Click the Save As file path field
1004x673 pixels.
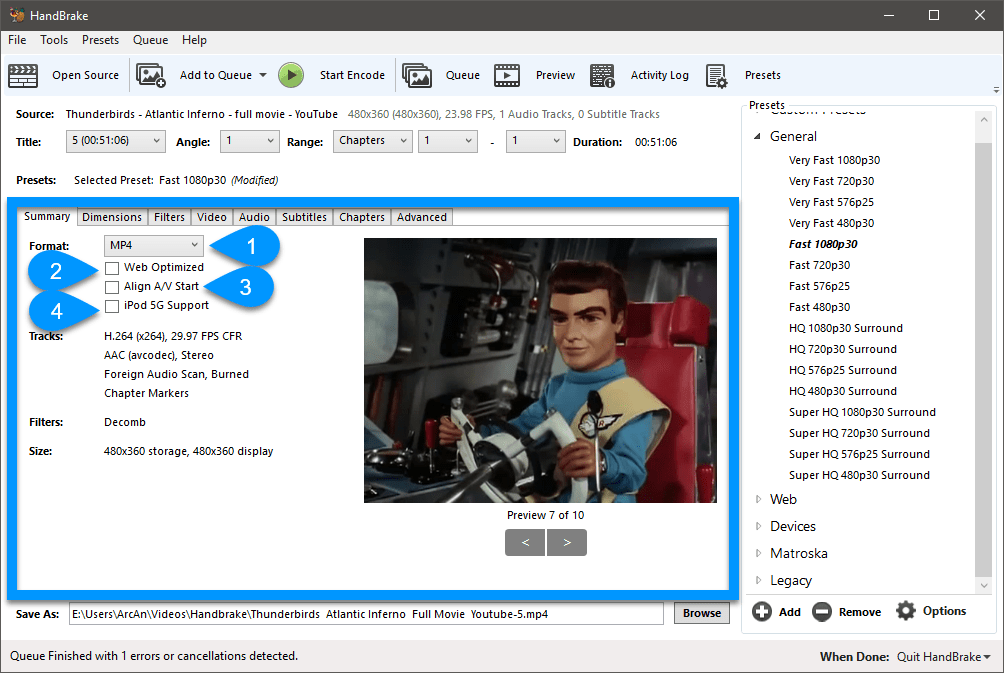[x=366, y=614]
